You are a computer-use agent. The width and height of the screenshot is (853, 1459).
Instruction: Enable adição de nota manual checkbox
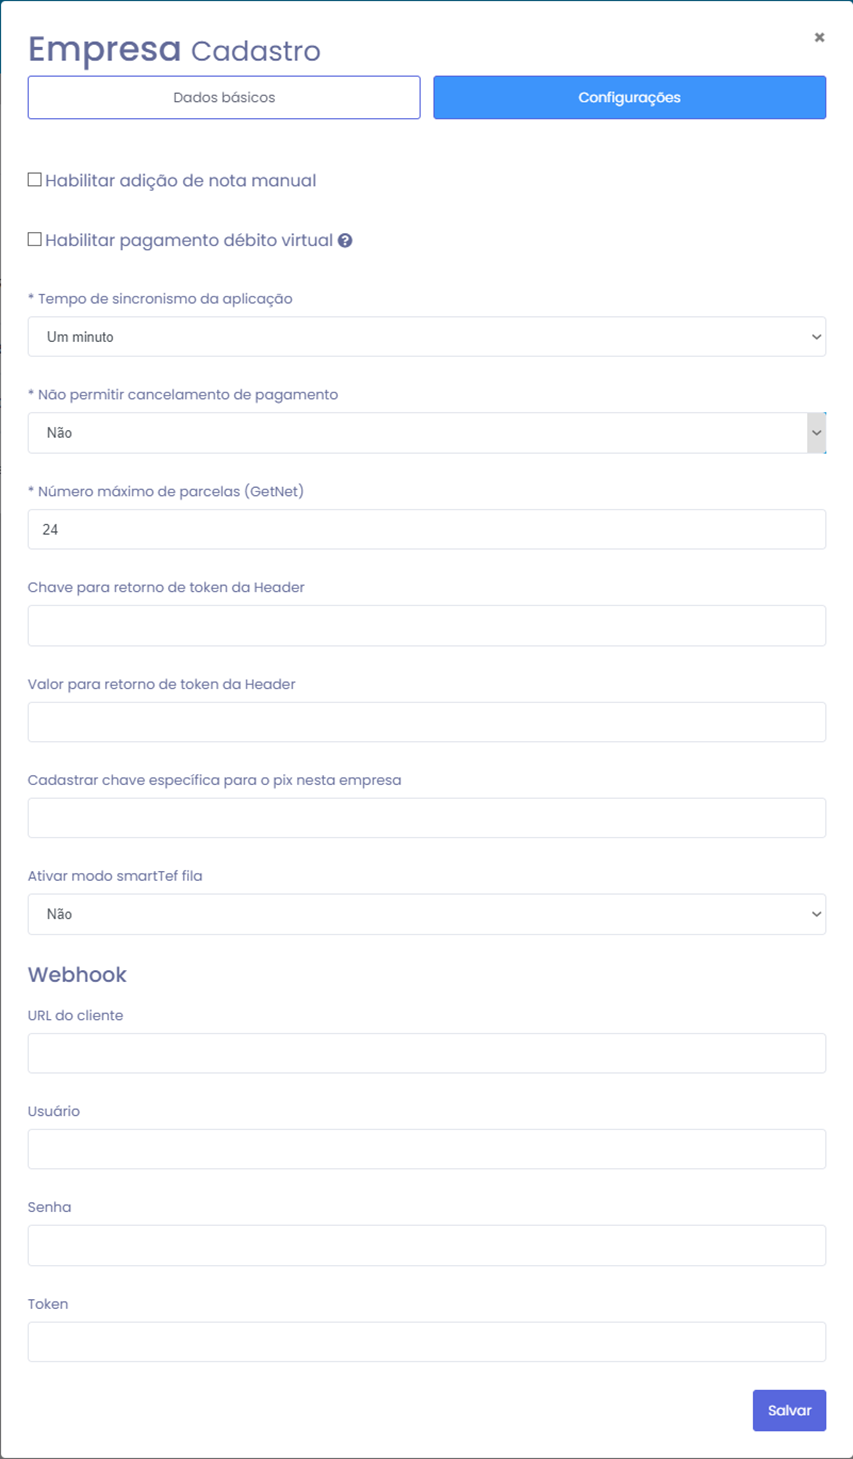(x=35, y=180)
